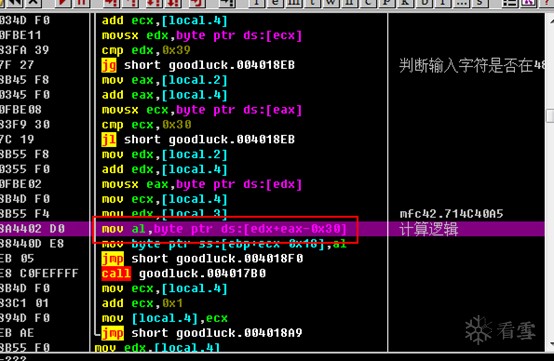This screenshot has width=554, height=361.
Task: Select 'jmp short goodluck.004018F0' line
Action: [202, 259]
